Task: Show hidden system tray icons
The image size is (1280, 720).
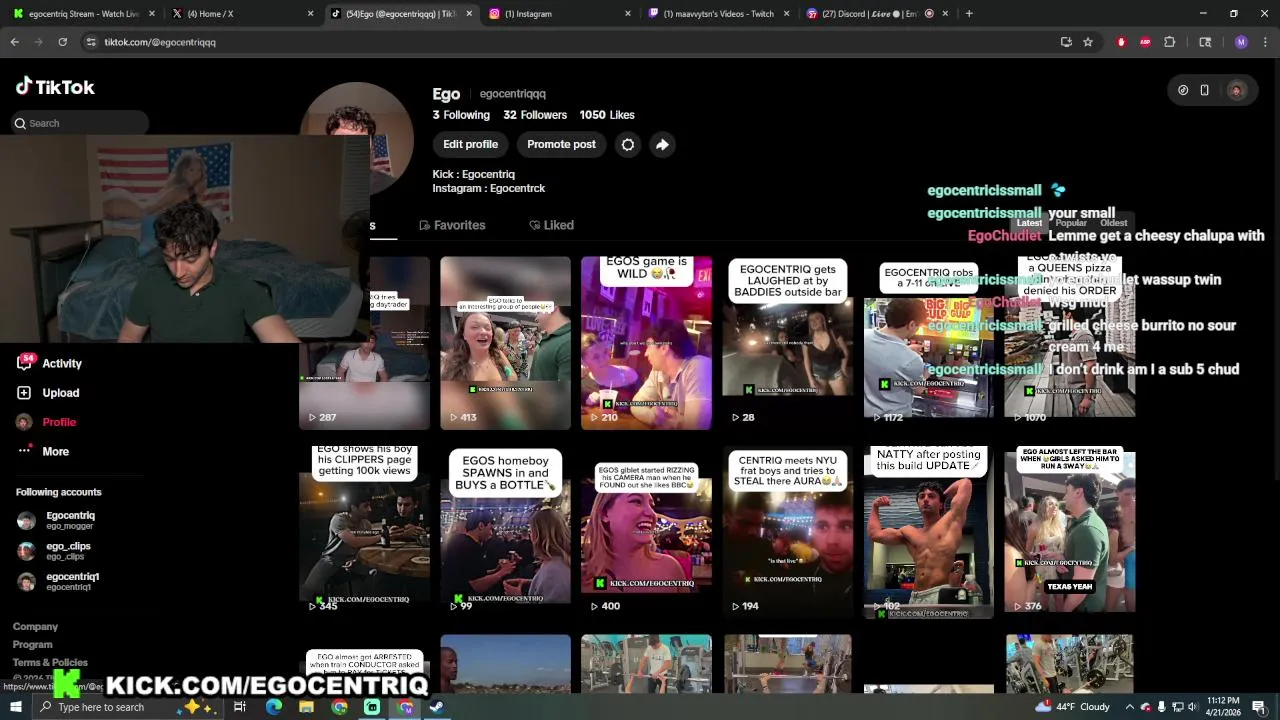Action: click(x=1130, y=707)
